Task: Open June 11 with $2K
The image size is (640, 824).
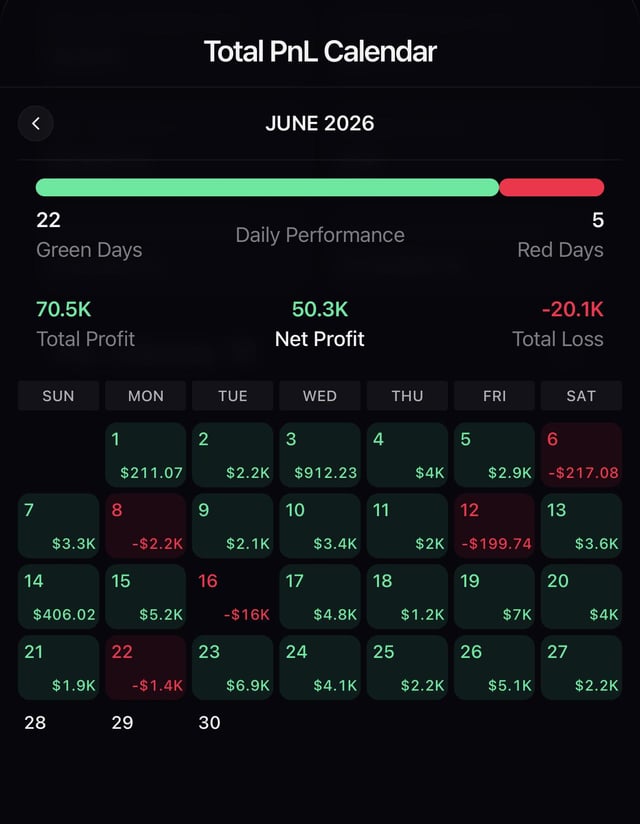Action: click(407, 526)
